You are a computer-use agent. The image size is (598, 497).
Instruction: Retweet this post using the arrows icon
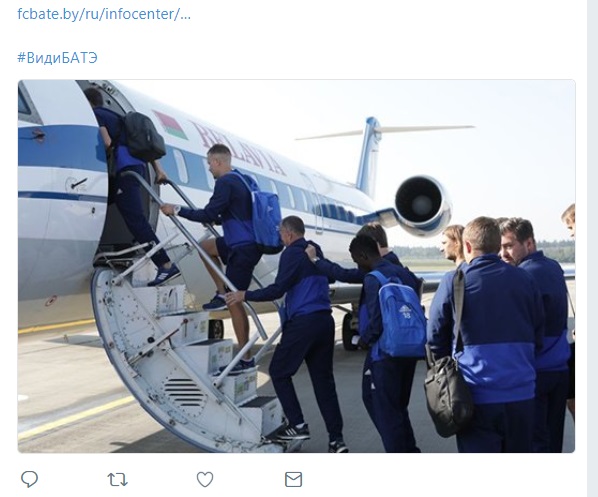(x=117, y=479)
